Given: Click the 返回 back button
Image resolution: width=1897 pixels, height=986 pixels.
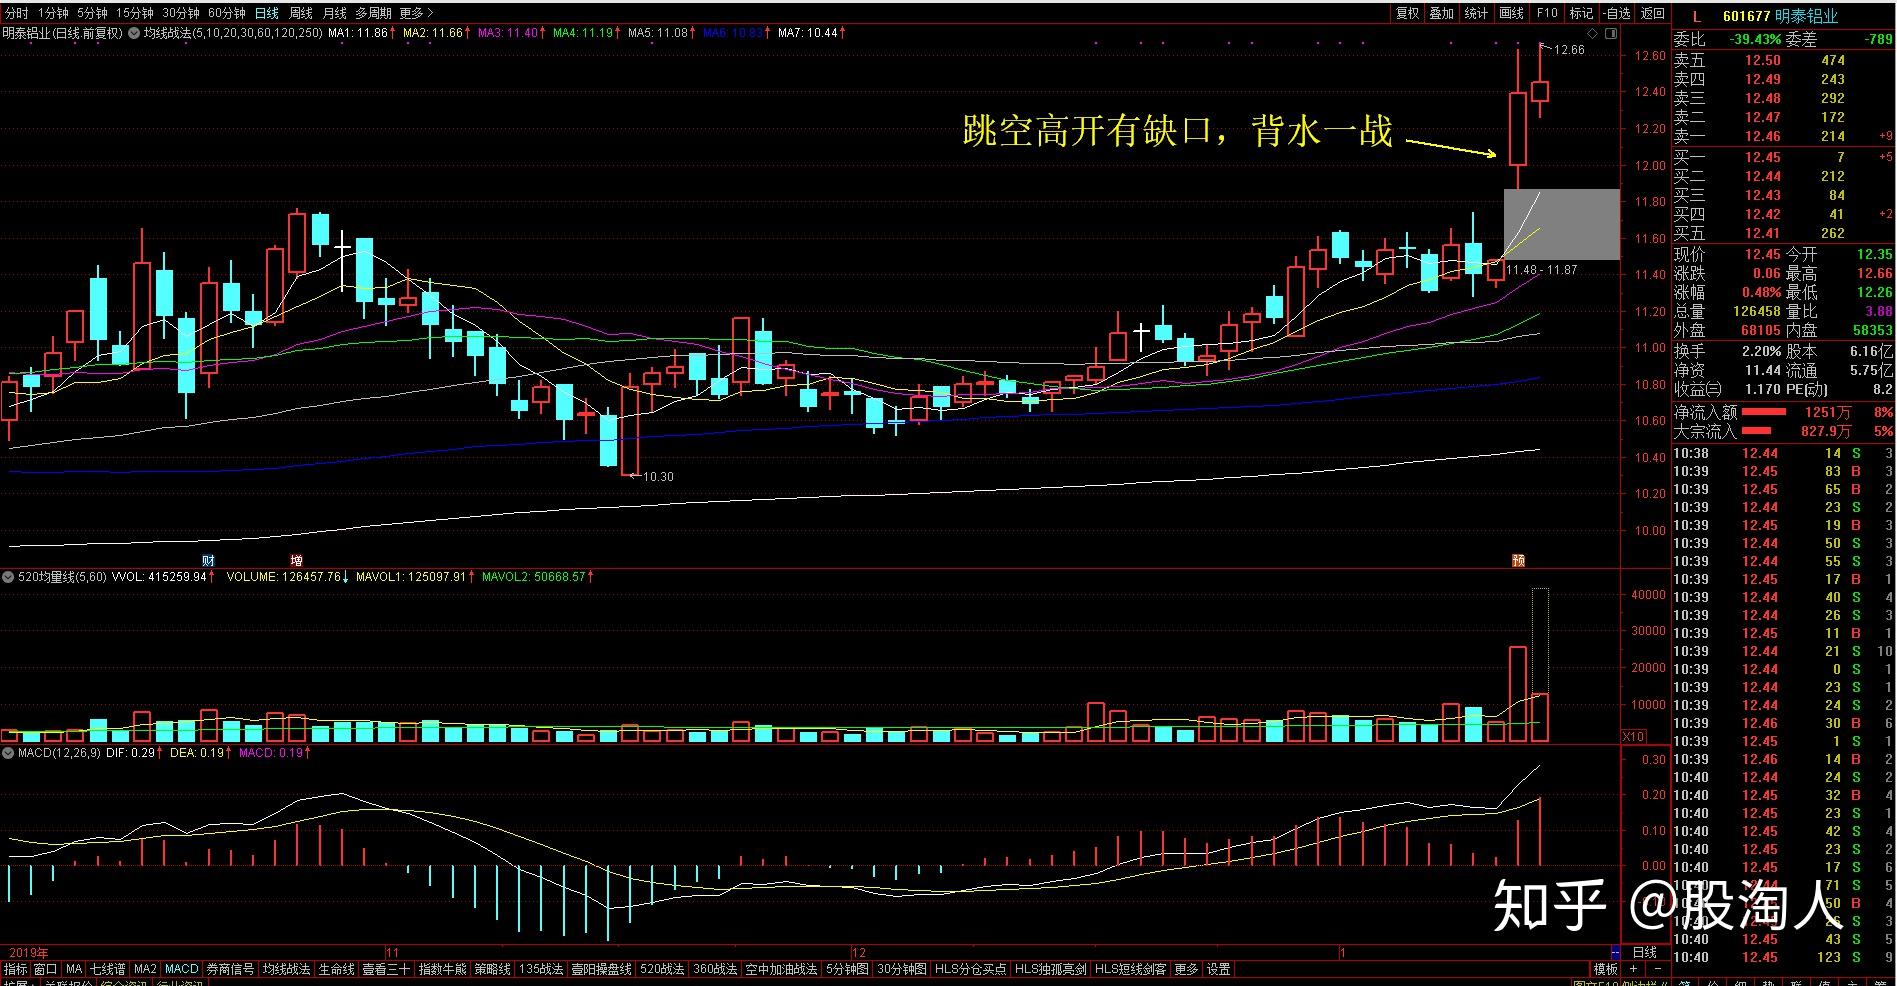Looking at the screenshot, I should tap(1653, 13).
